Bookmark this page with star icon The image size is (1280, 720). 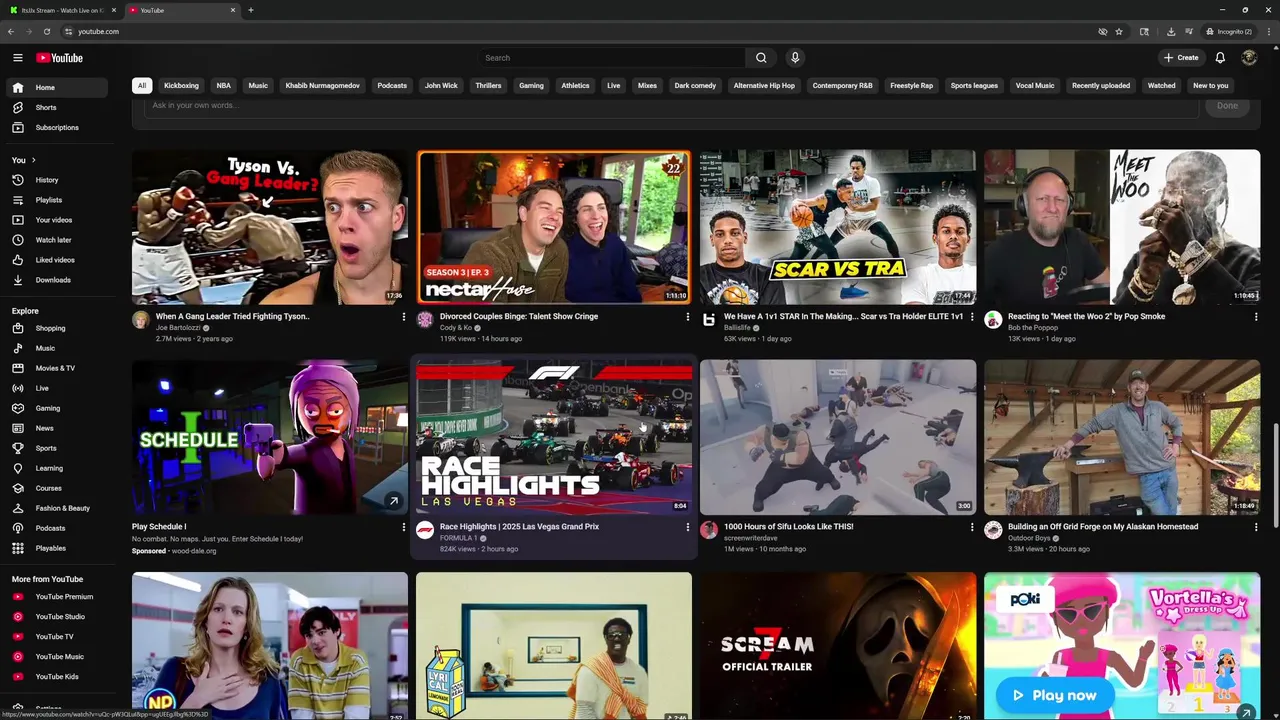click(x=1119, y=31)
